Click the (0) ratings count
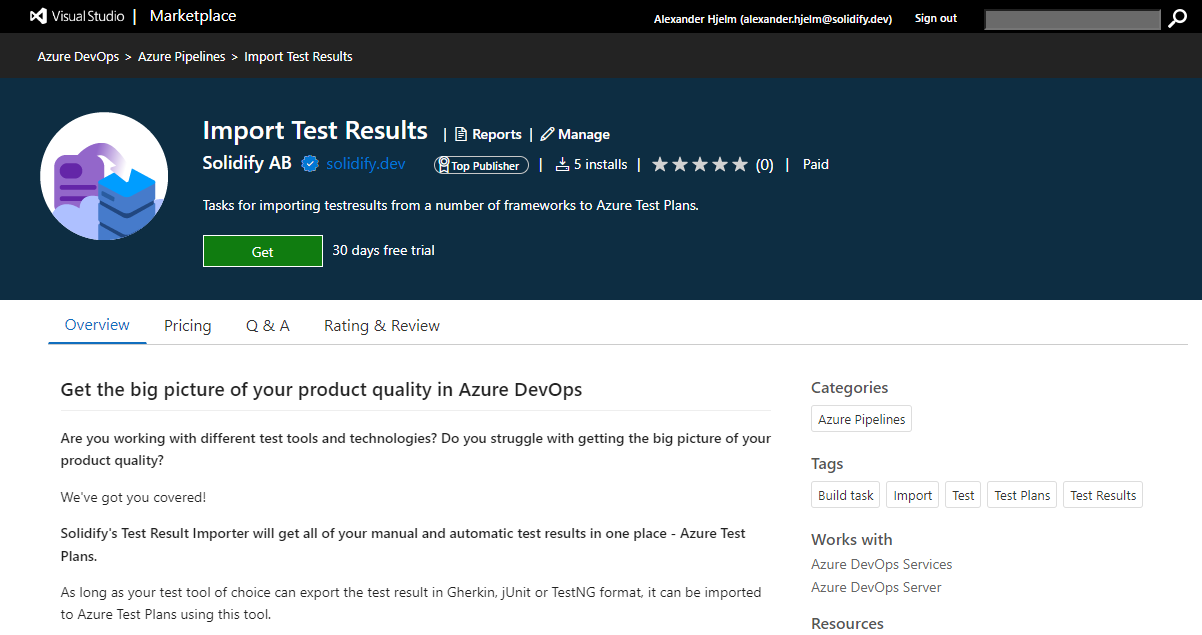This screenshot has width=1202, height=635. click(x=764, y=165)
